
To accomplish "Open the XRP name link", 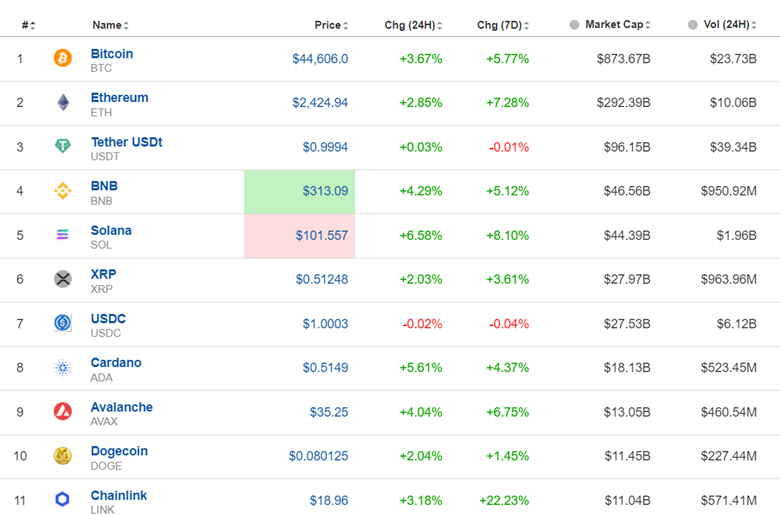I will coord(103,274).
